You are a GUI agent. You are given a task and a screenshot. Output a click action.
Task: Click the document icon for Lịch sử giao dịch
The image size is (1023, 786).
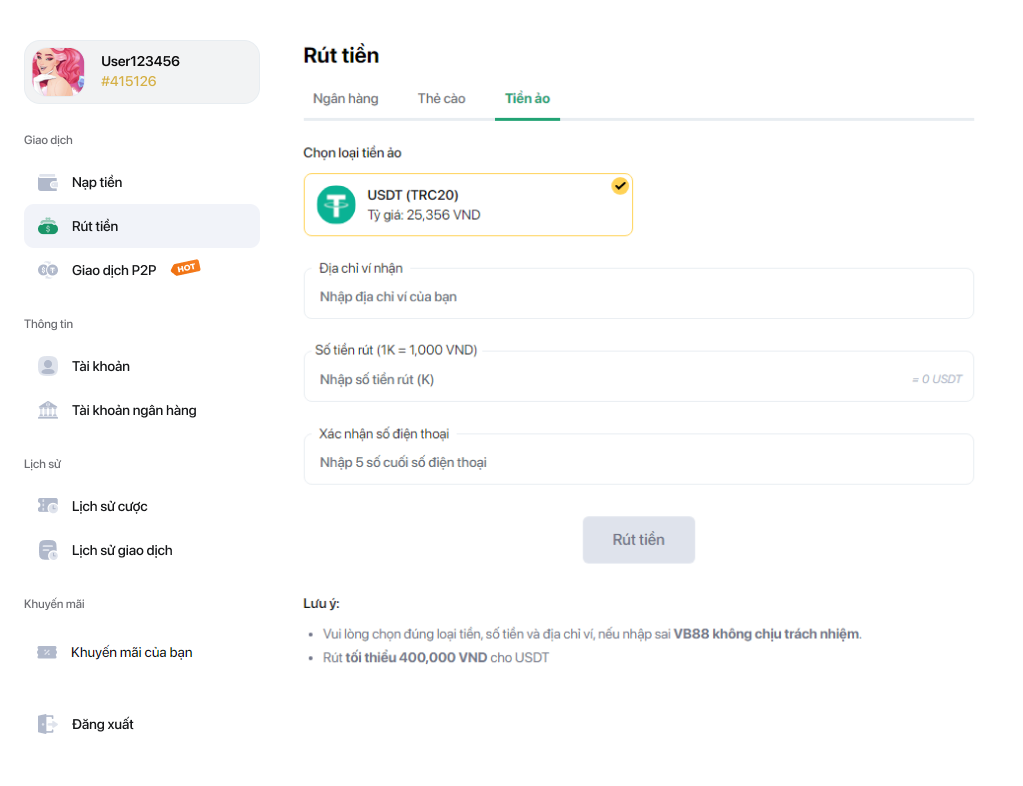[x=48, y=550]
